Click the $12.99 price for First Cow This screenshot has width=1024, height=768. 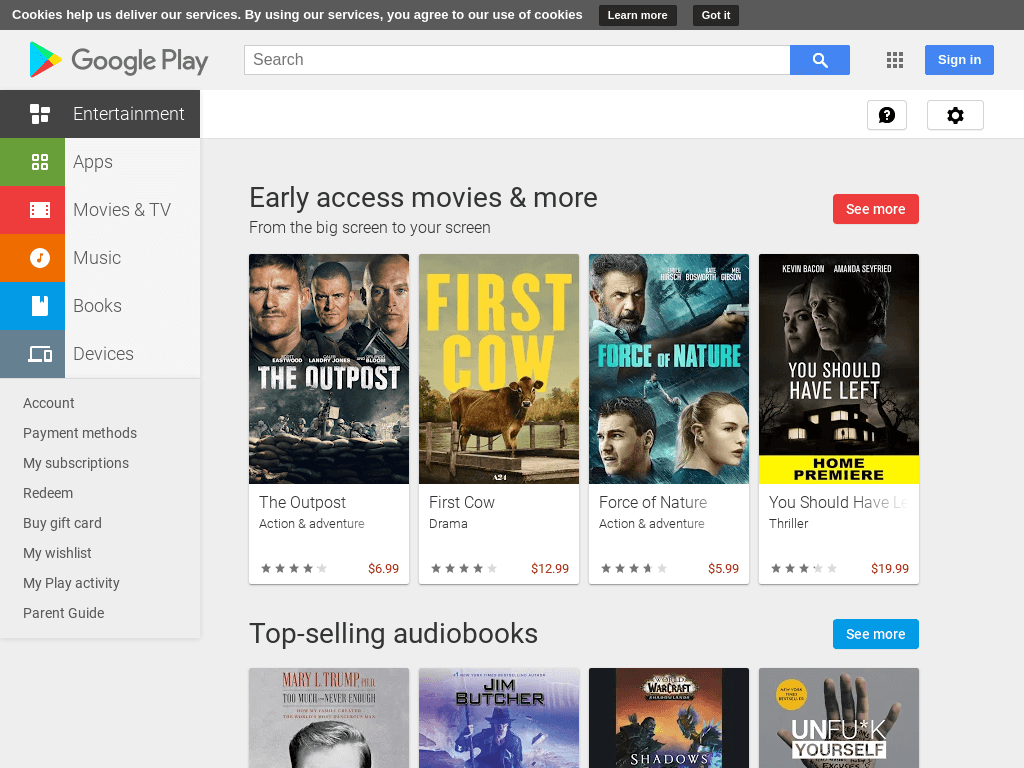550,569
